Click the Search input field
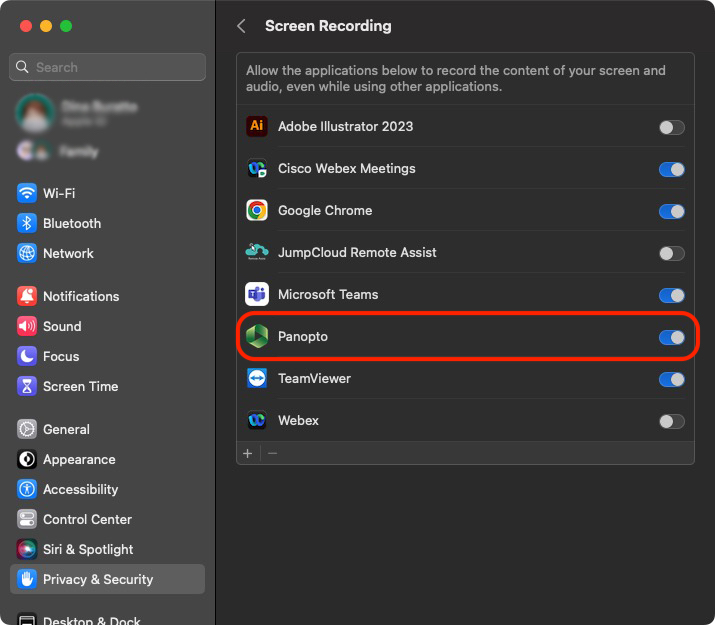This screenshot has height=625, width=715. [x=107, y=67]
